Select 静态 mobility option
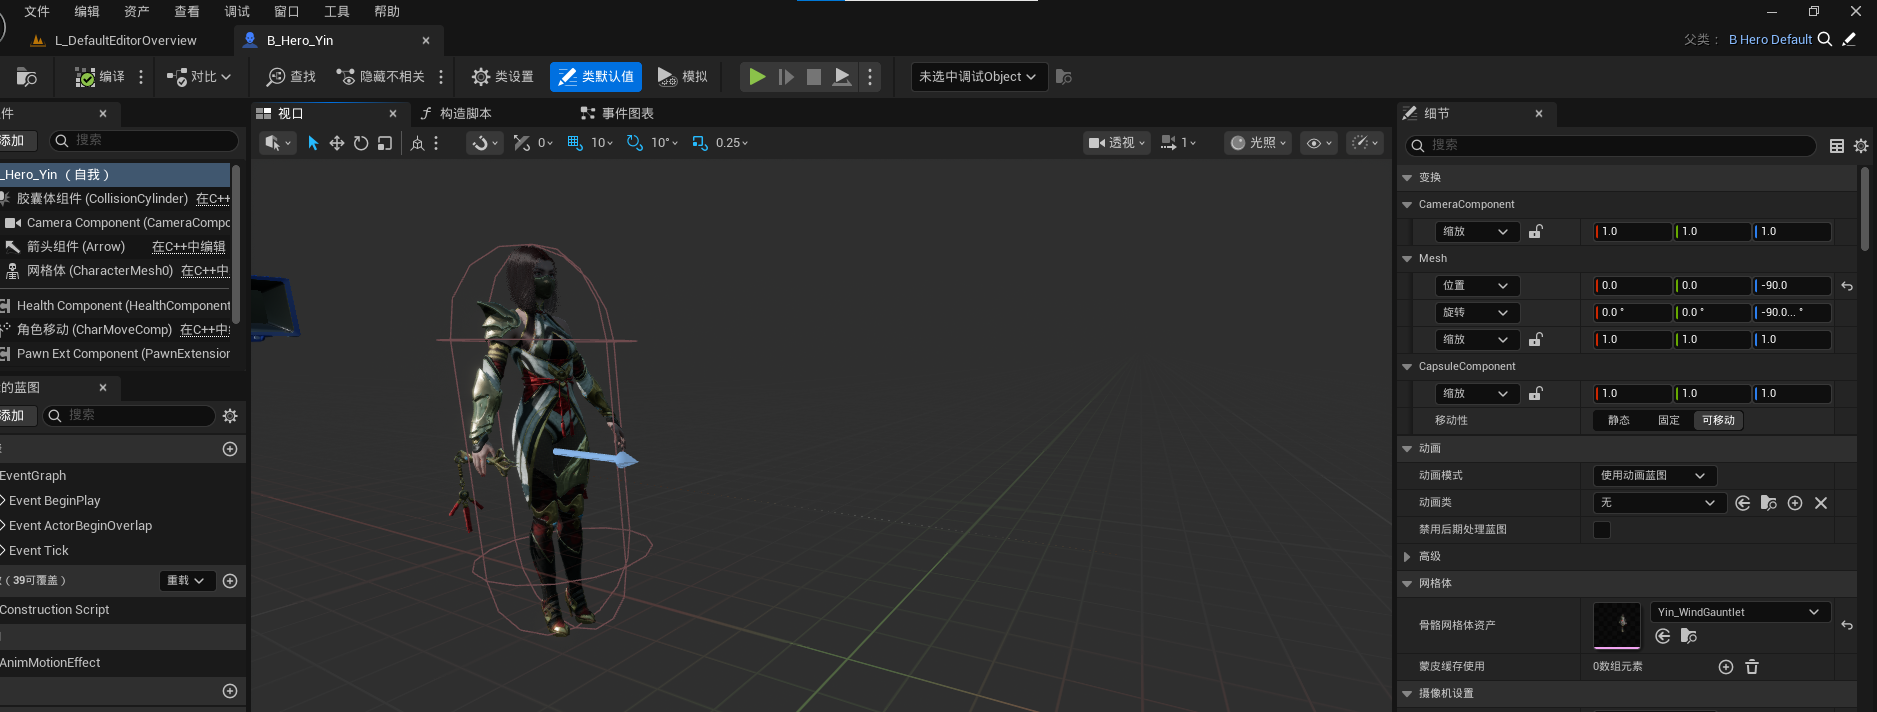 point(1619,420)
